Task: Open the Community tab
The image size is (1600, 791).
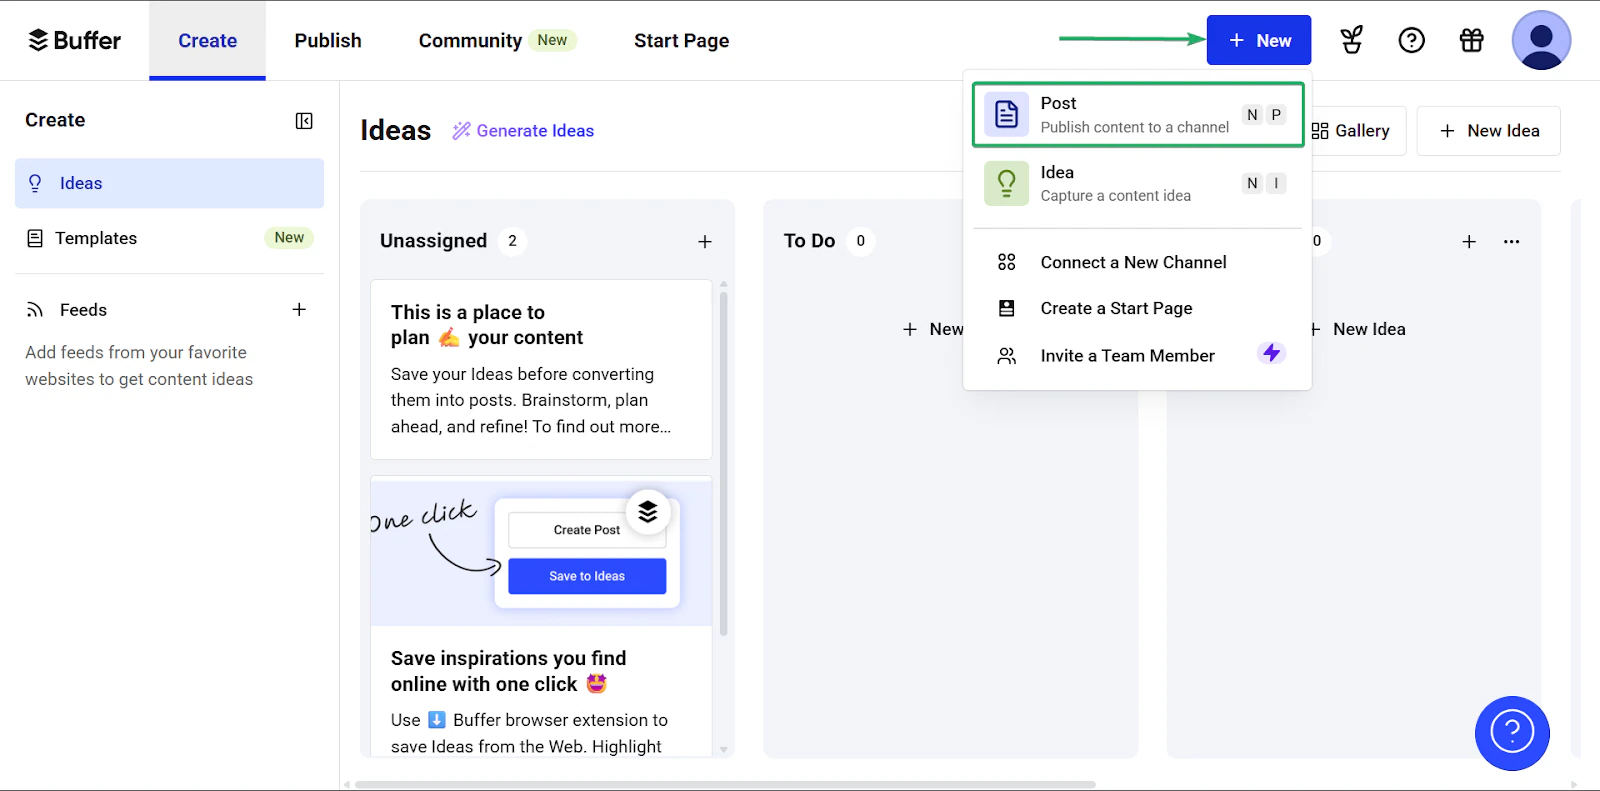Action: click(497, 40)
